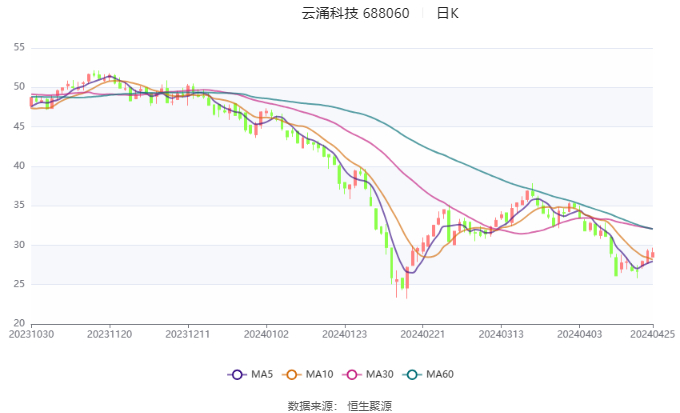Select the 20240102 x-axis date
This screenshot has height=413, width=680.
click(265, 336)
